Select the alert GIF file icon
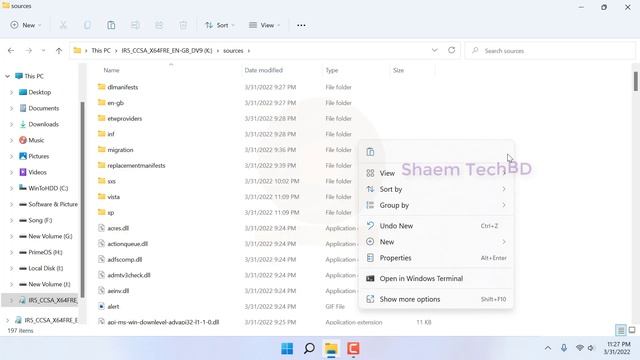 (x=102, y=306)
